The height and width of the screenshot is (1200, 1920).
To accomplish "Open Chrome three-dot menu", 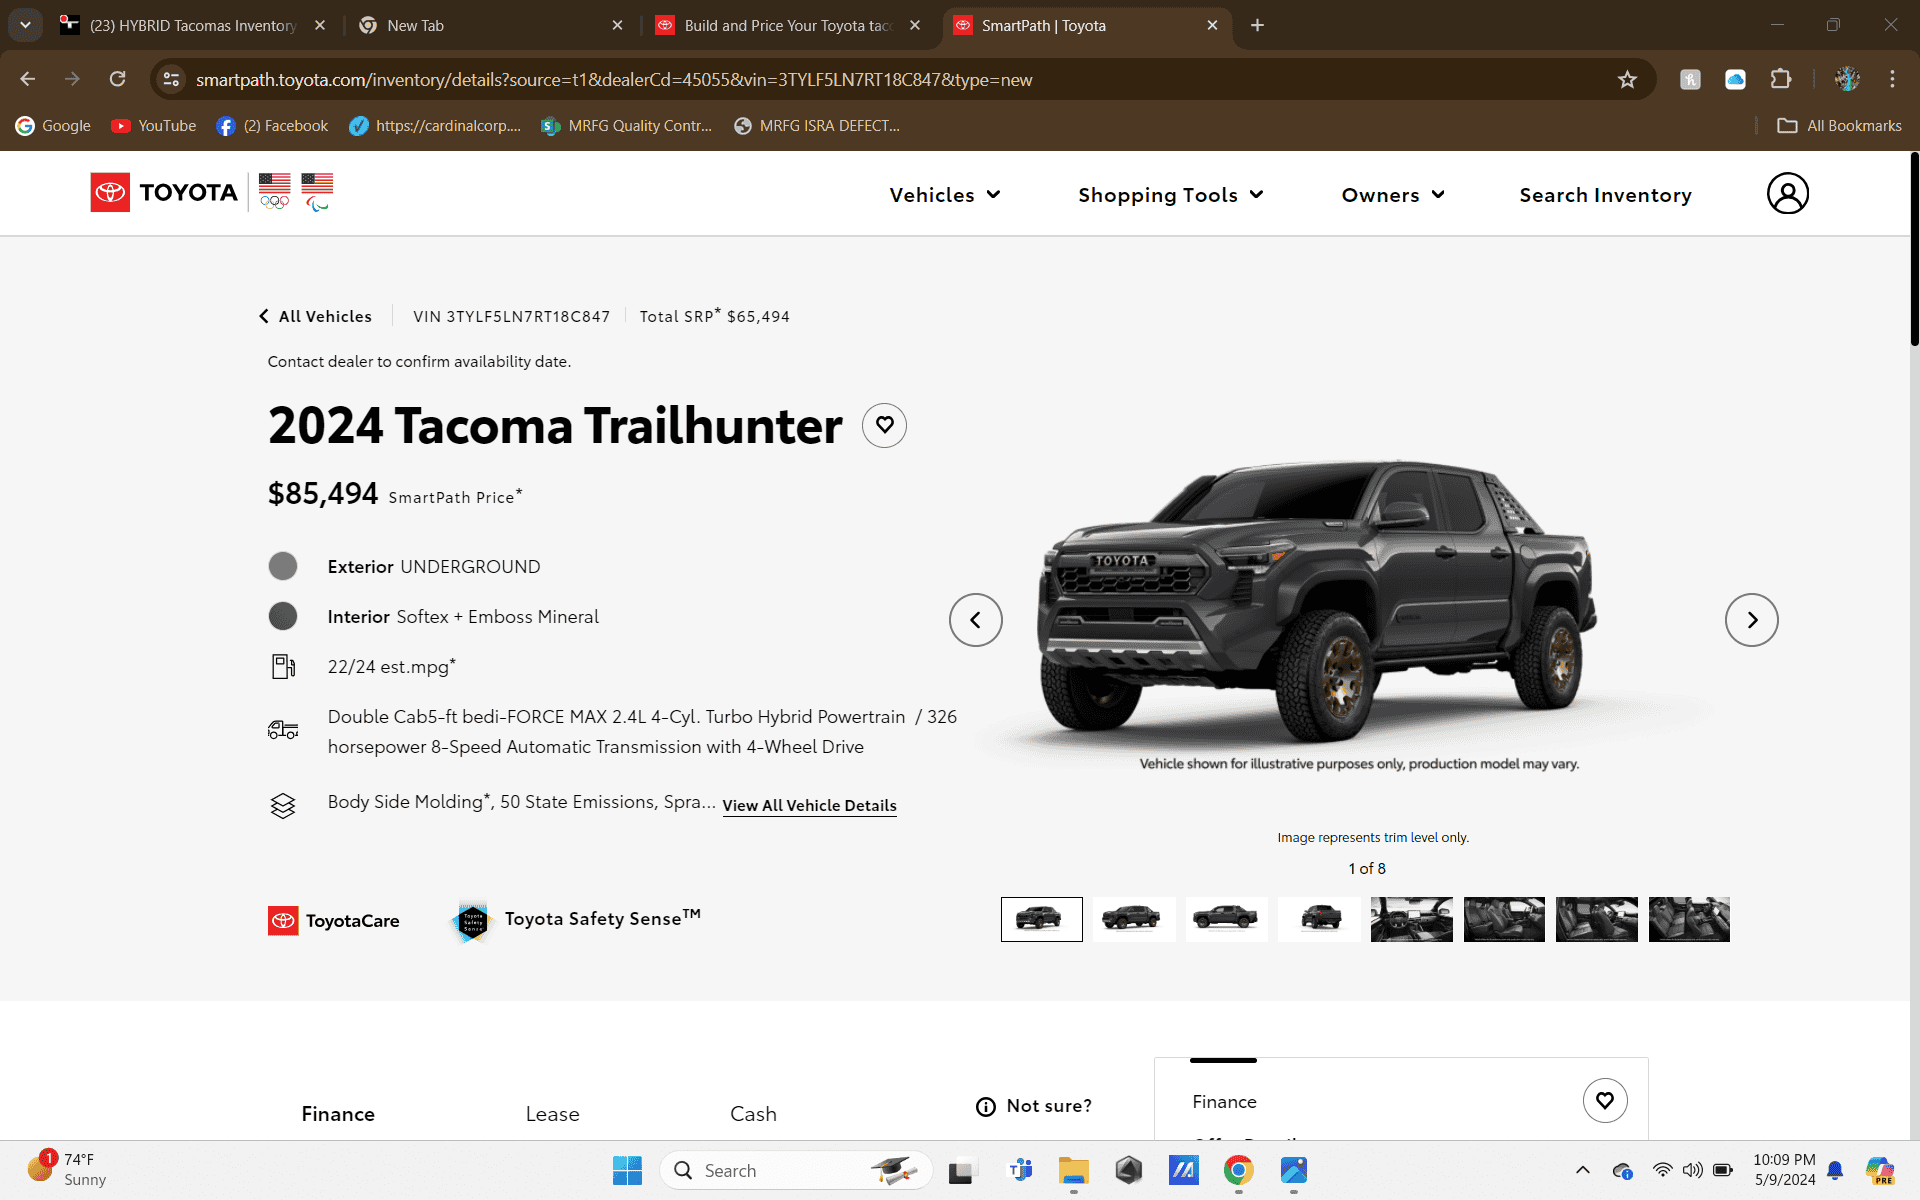I will coord(1892,79).
